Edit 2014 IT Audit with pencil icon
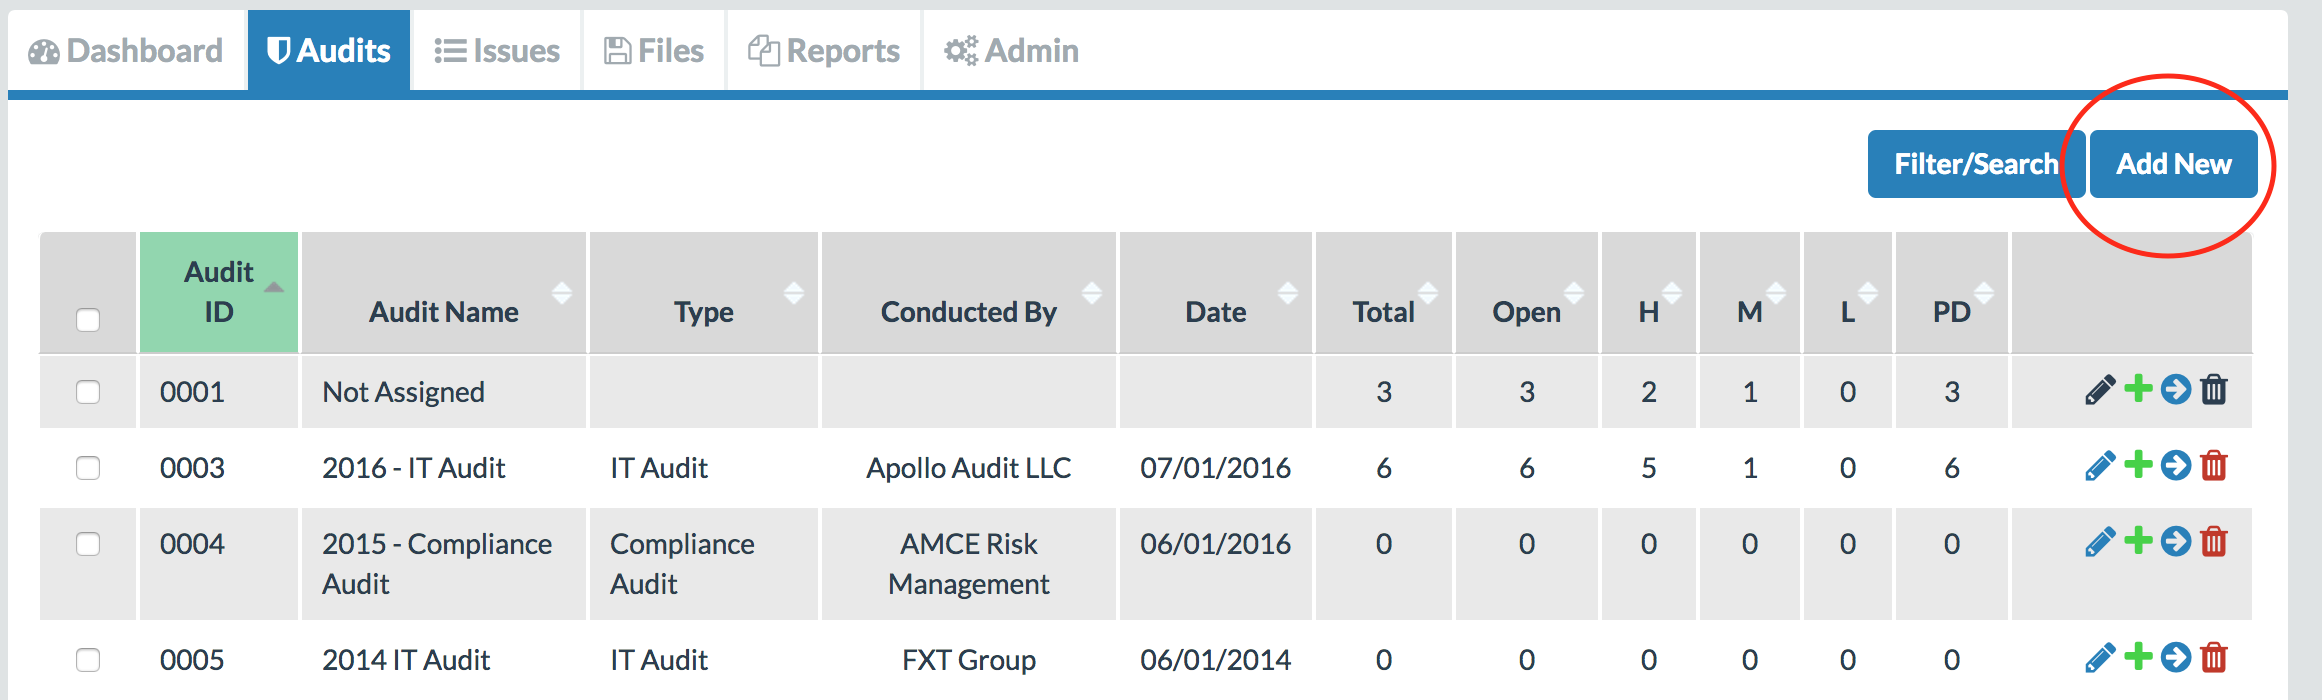2322x700 pixels. (2100, 657)
